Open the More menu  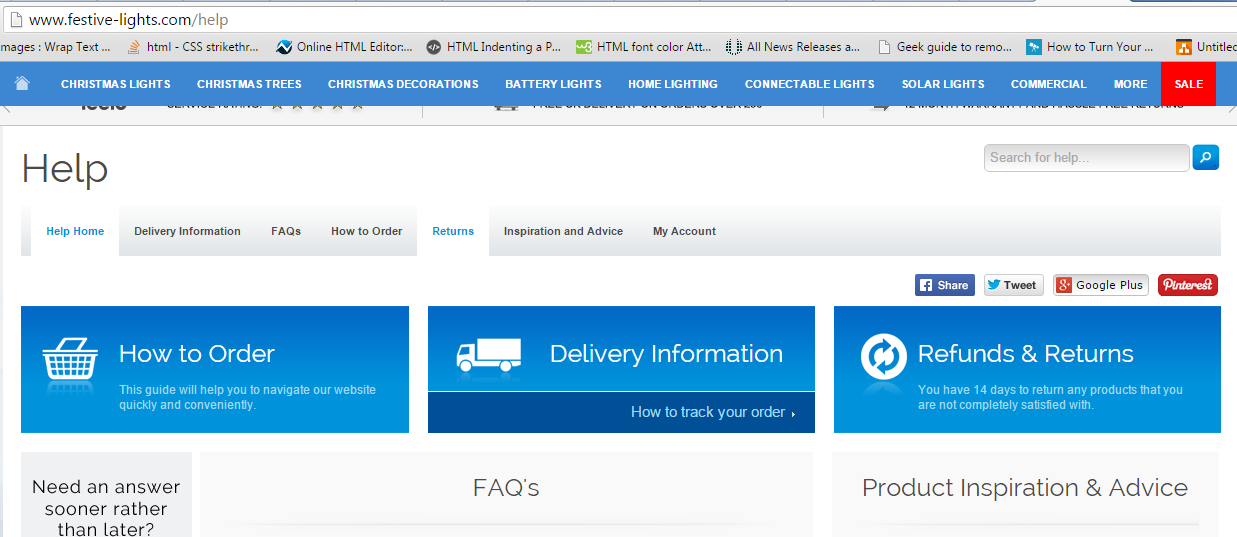coord(1131,84)
